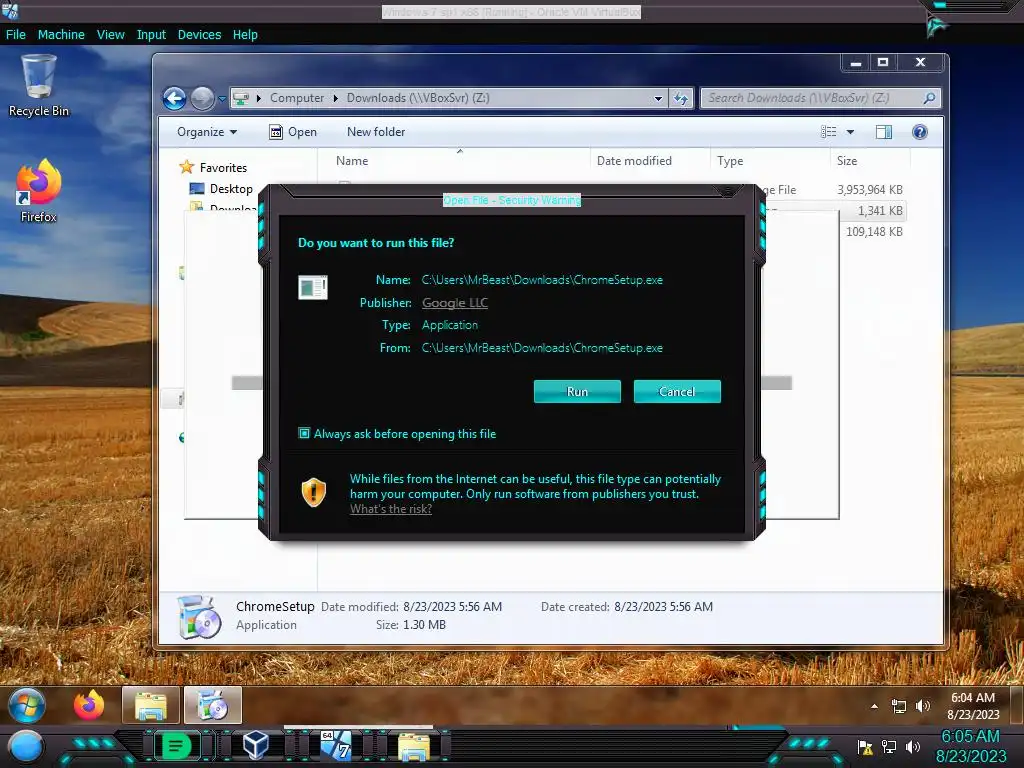This screenshot has width=1024, height=768.
Task: Change view using the view icon
Action: point(829,132)
